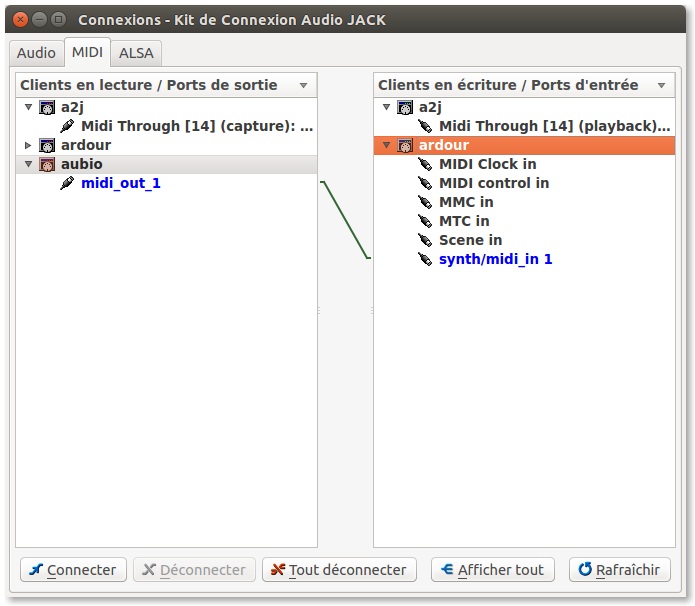The width and height of the screenshot is (695, 606).
Task: Switch to the Audio tab
Action: (x=36, y=53)
